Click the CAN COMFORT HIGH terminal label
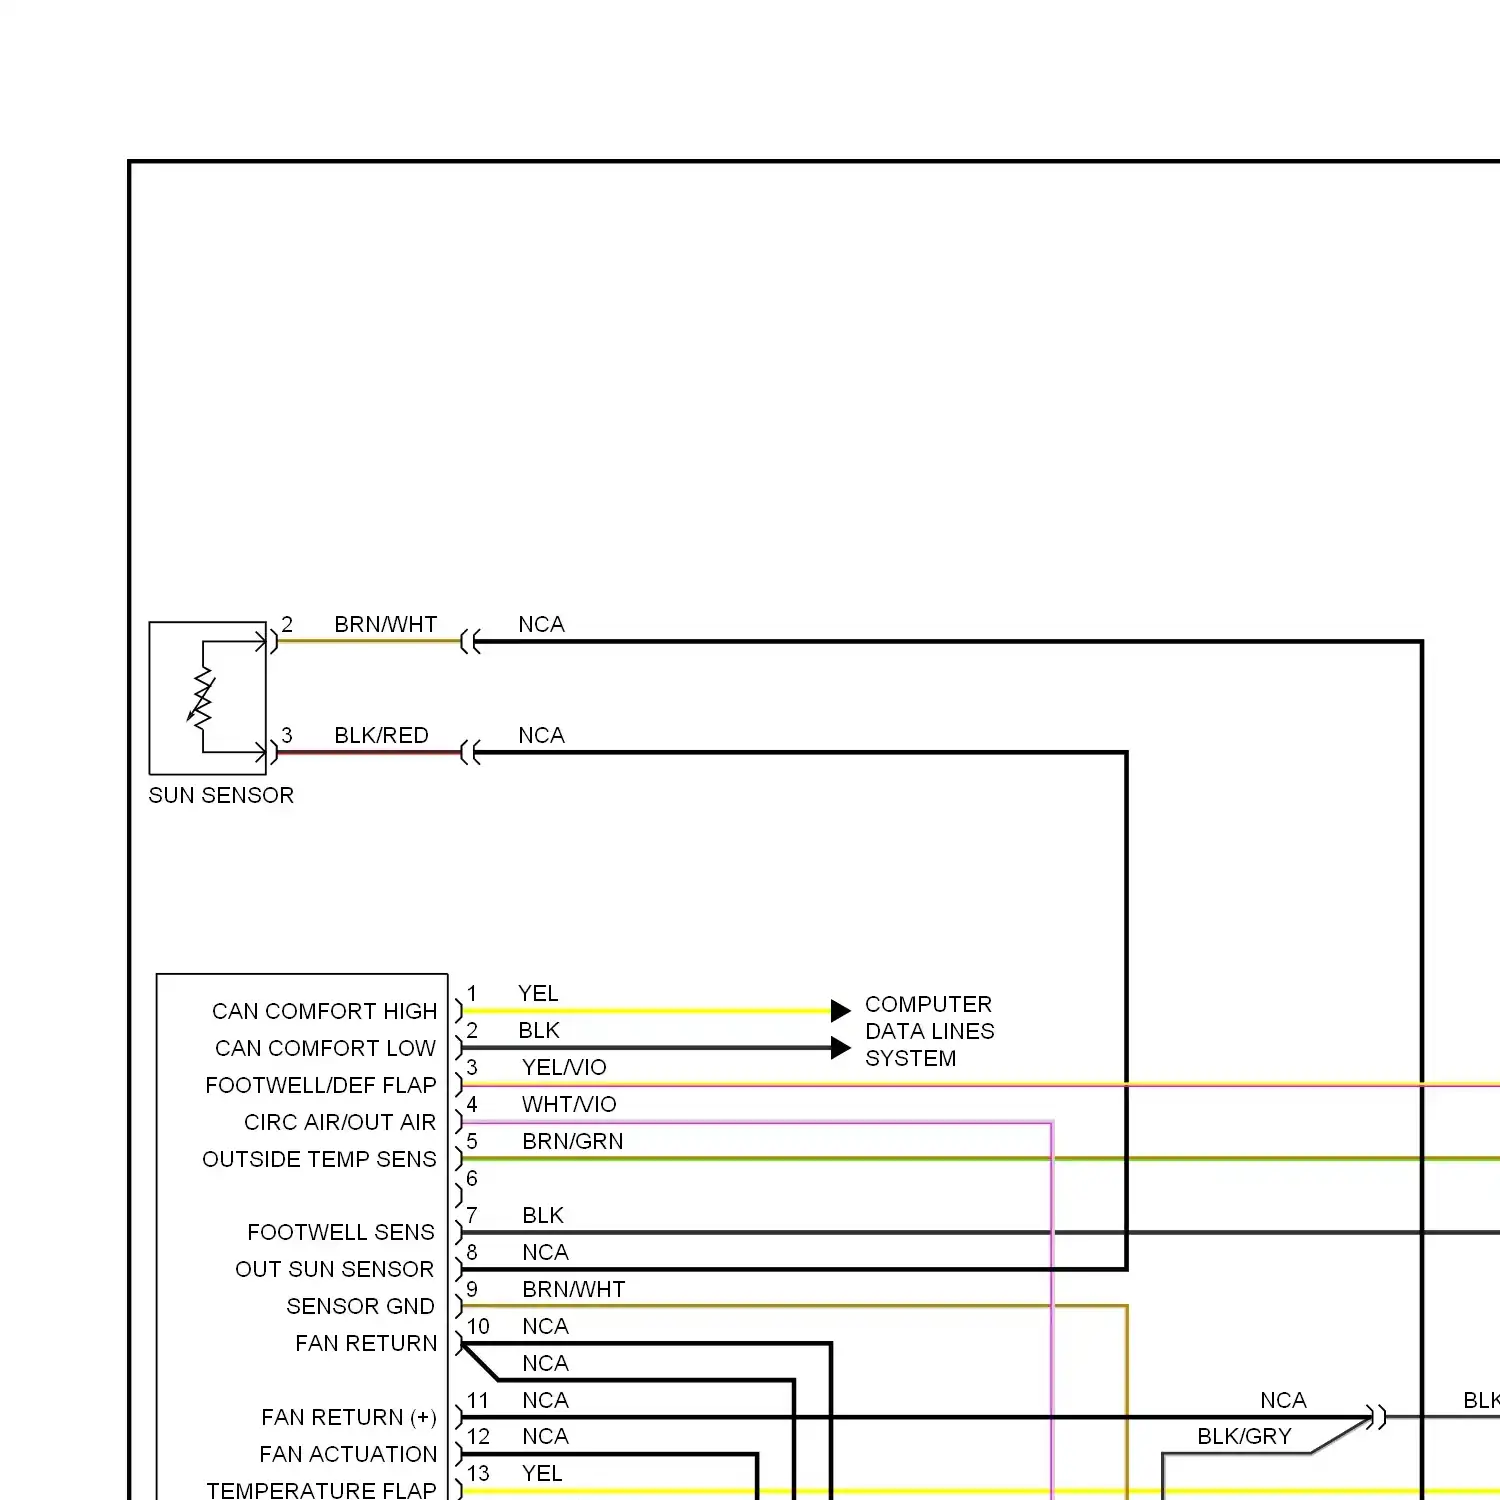The image size is (1500, 1500). pos(325,1011)
